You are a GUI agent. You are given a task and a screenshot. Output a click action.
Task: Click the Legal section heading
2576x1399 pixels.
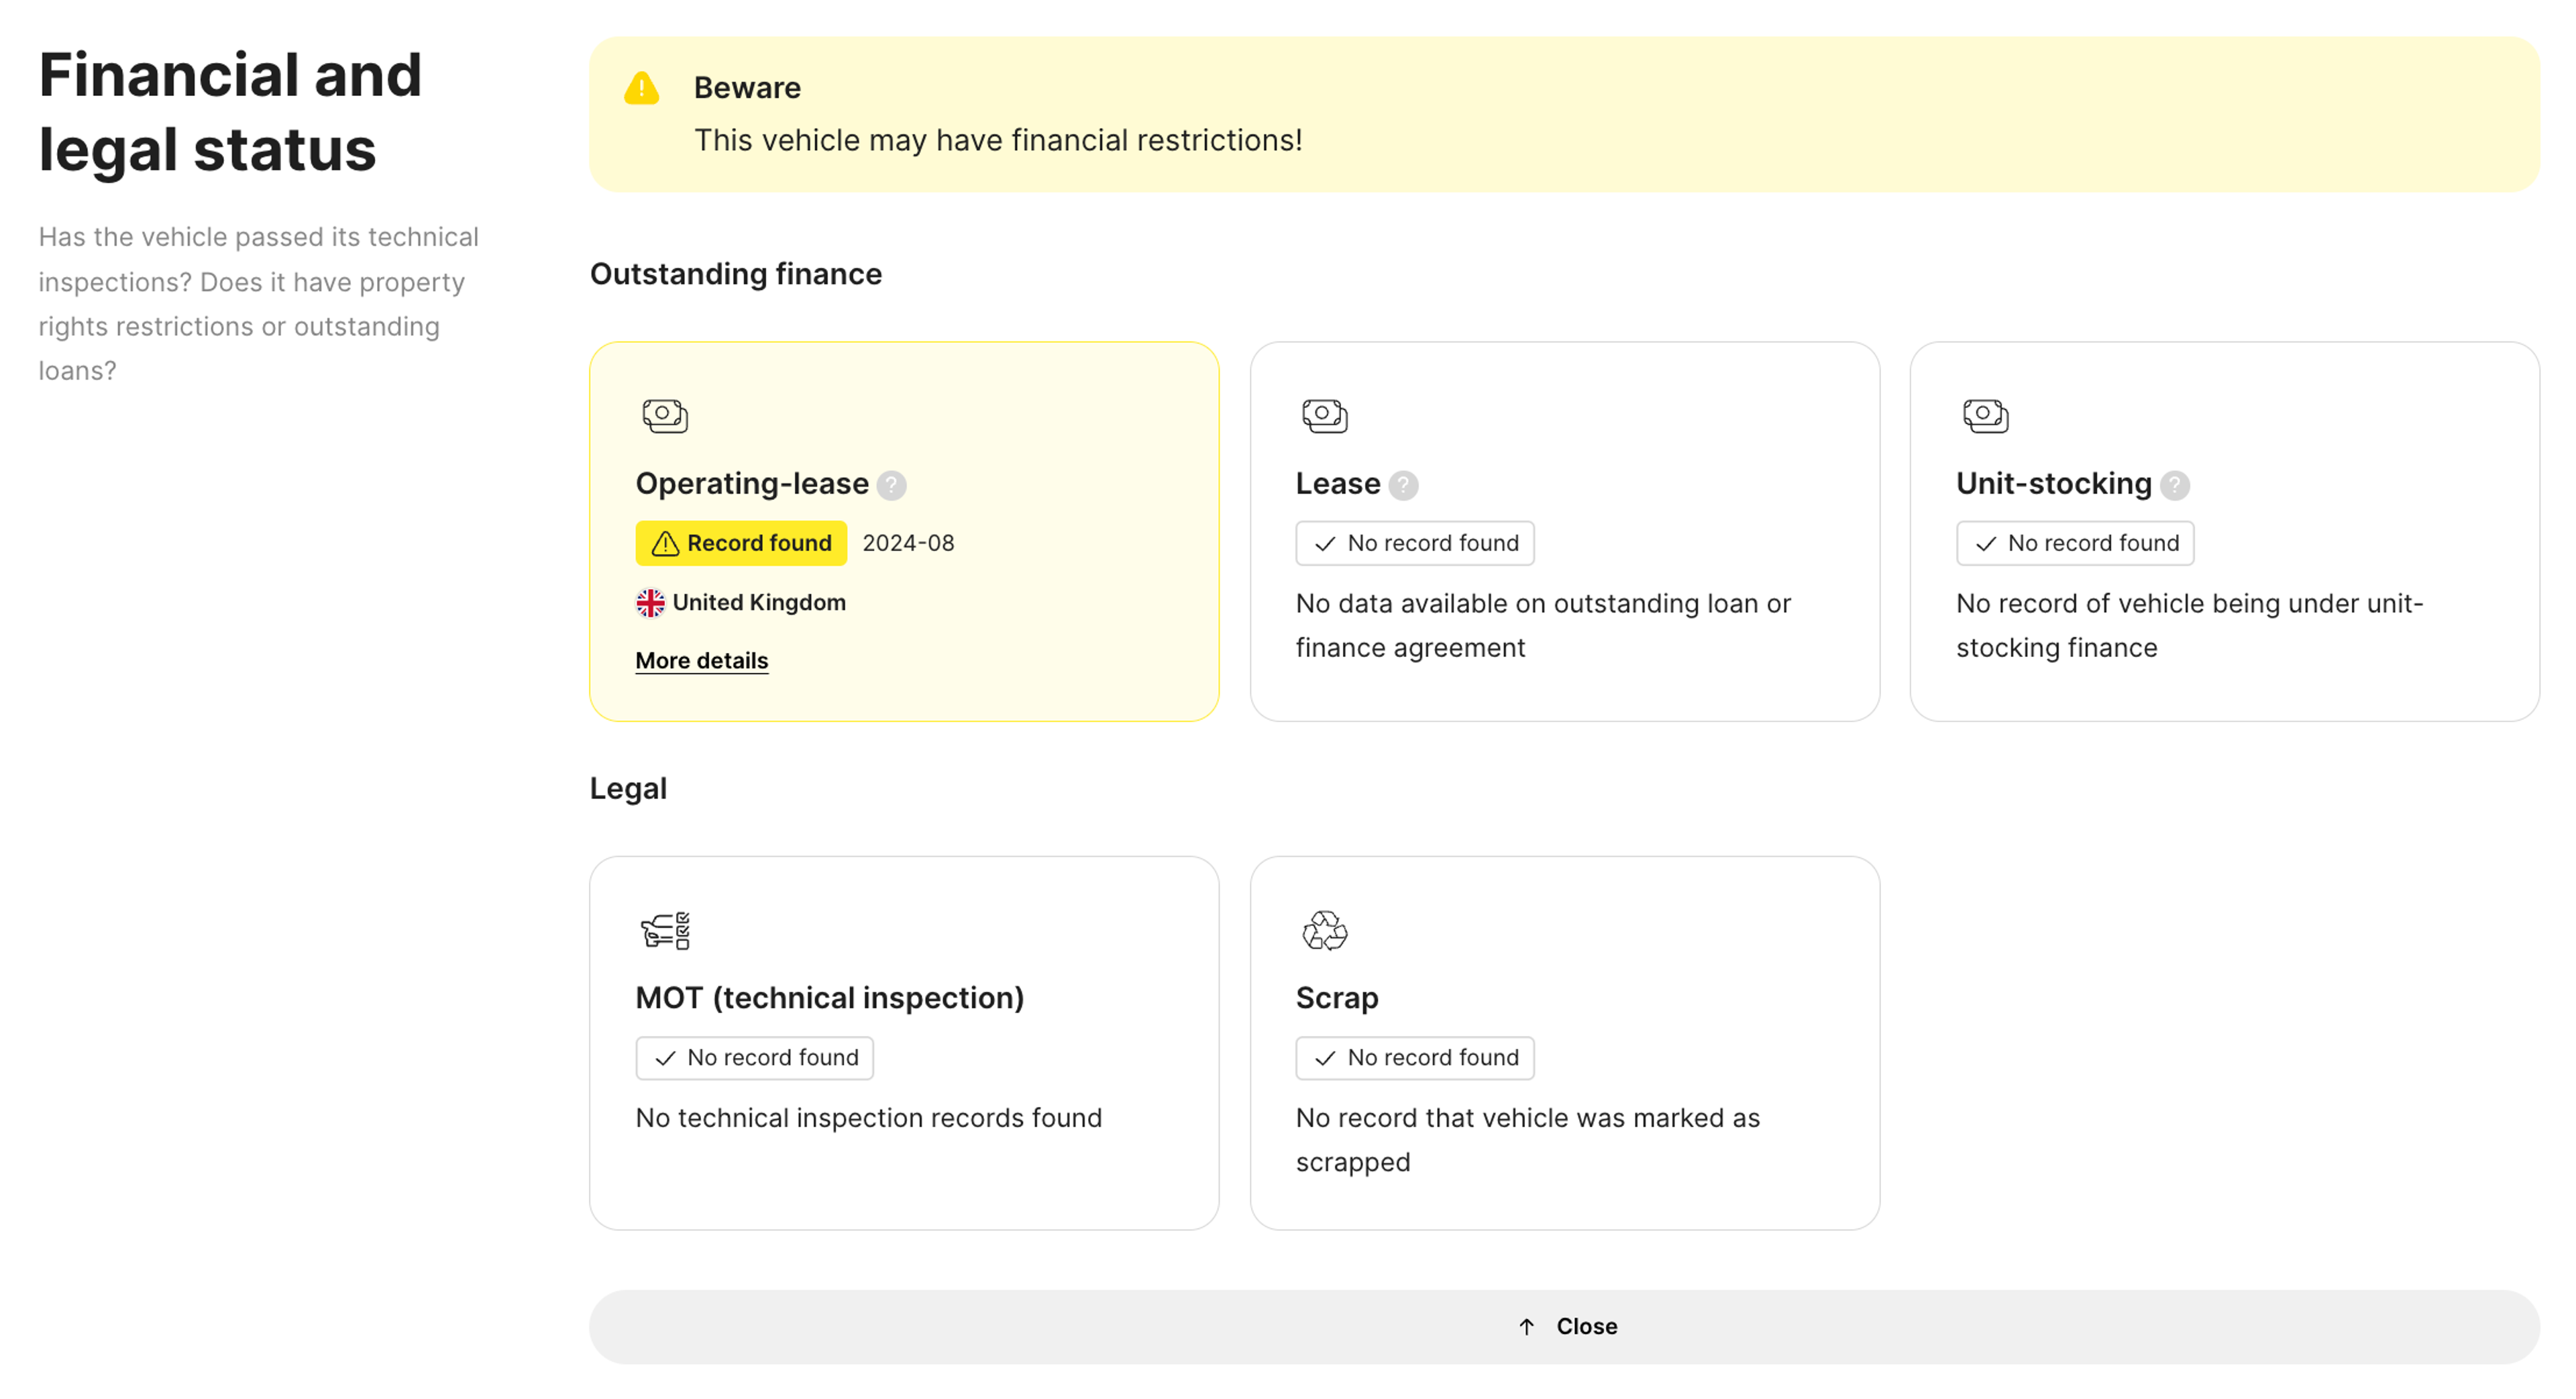point(628,788)
